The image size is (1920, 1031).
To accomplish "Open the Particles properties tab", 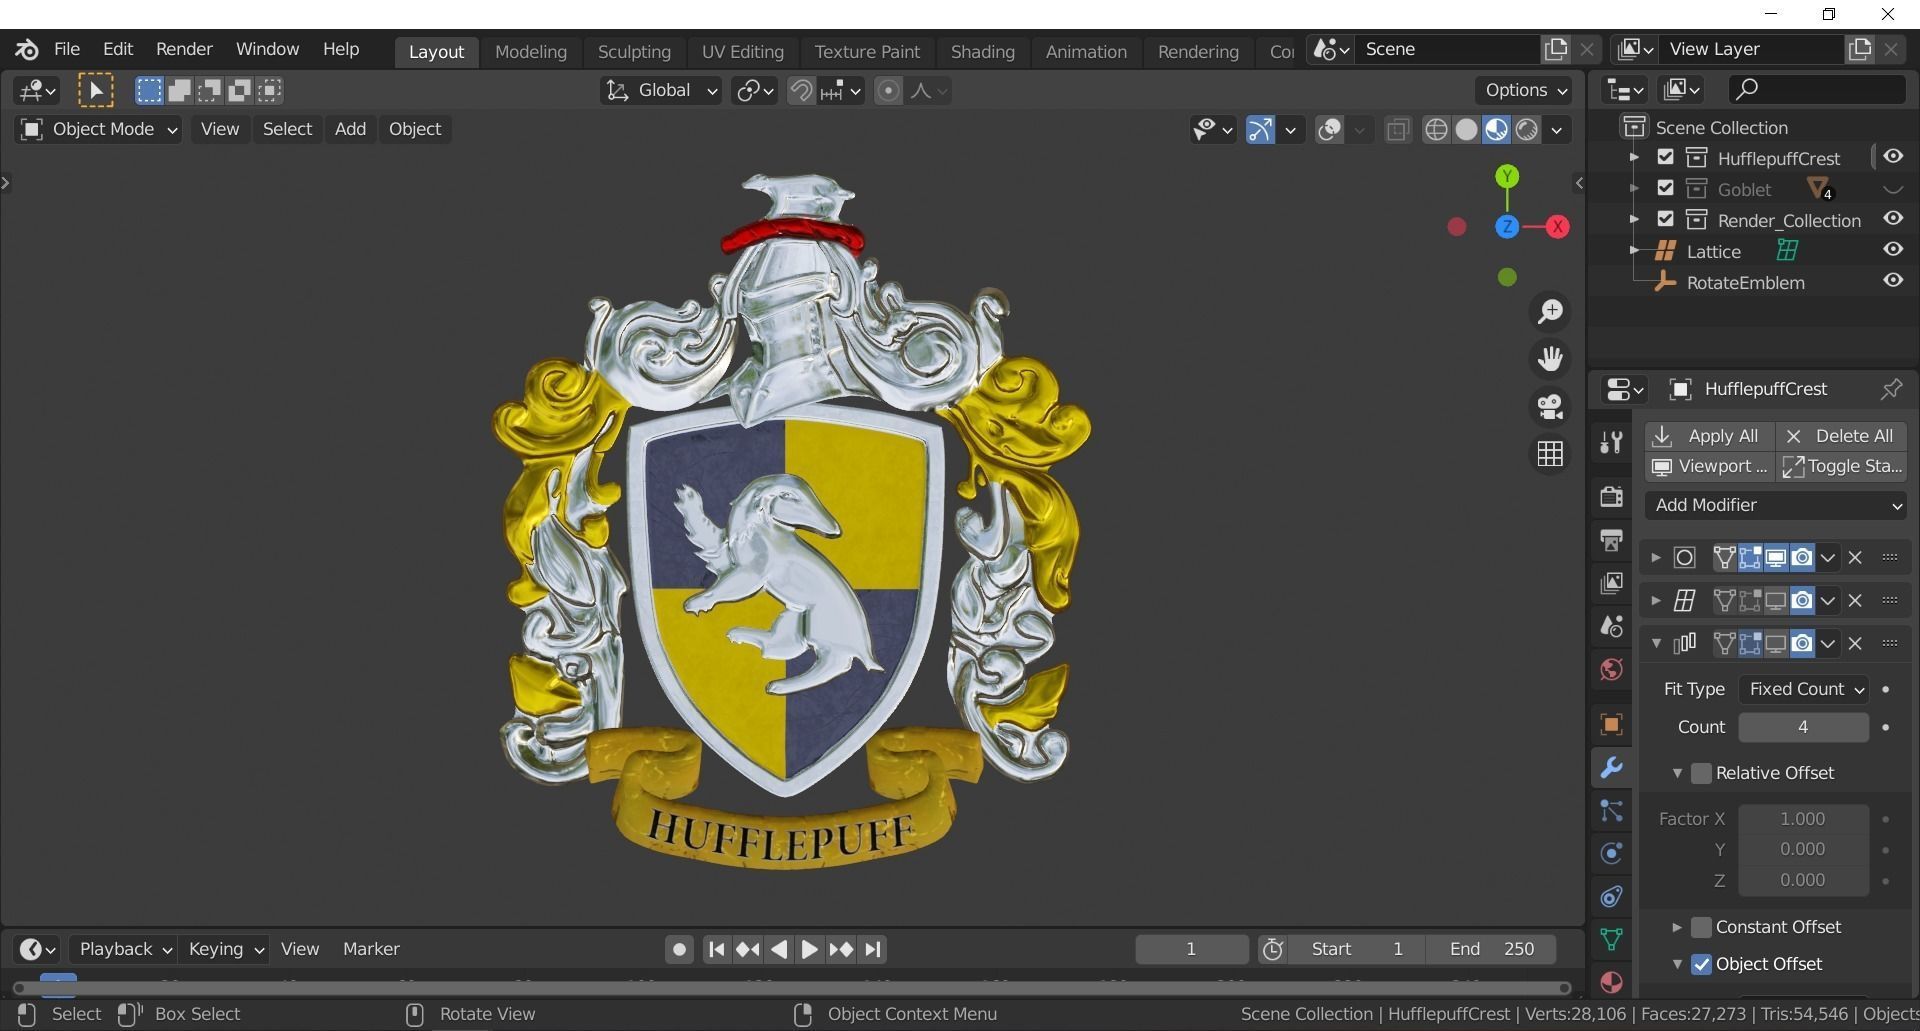I will point(1611,810).
